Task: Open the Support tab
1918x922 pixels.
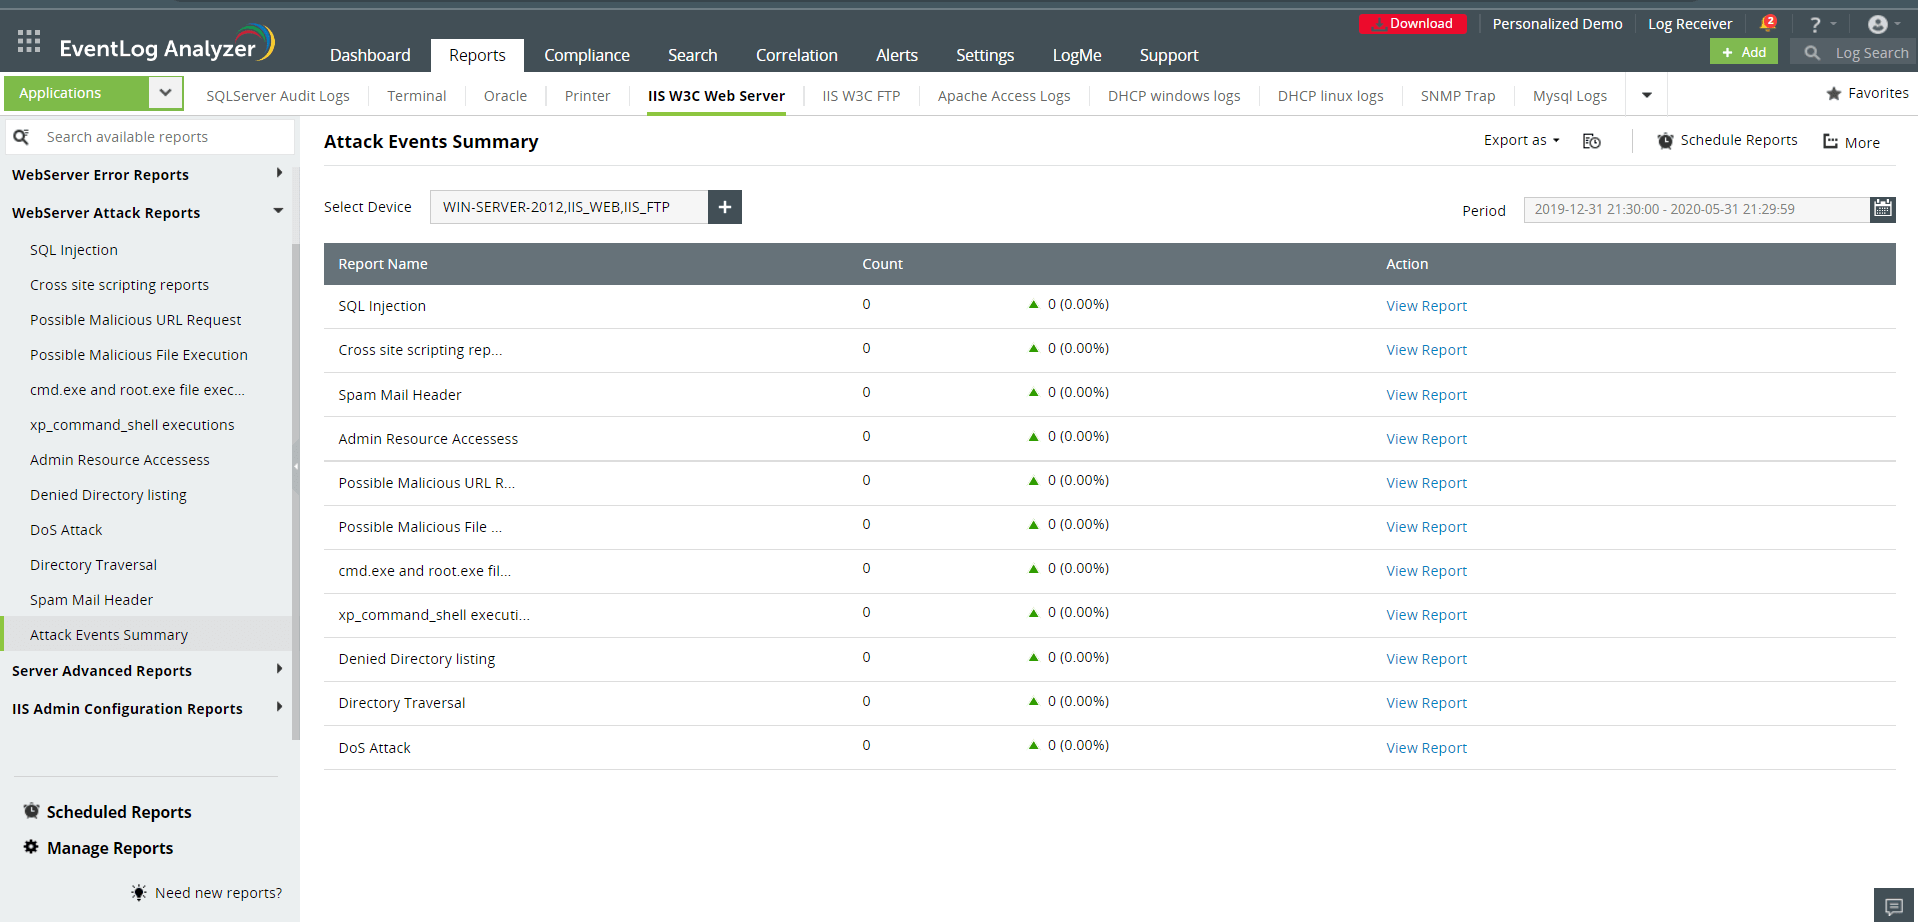Action: pos(1168,55)
